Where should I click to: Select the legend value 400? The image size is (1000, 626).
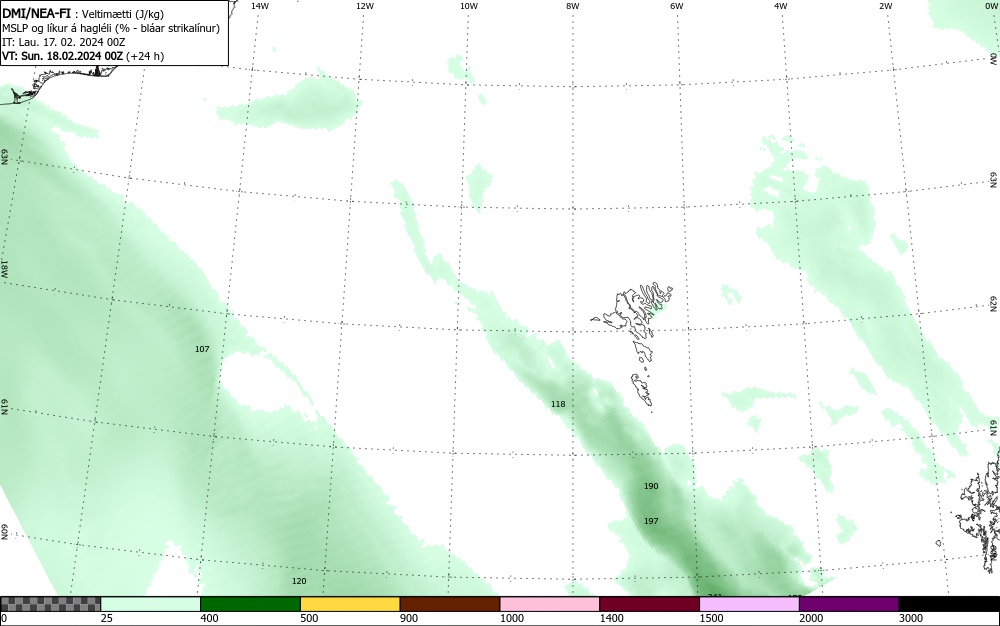tap(209, 618)
